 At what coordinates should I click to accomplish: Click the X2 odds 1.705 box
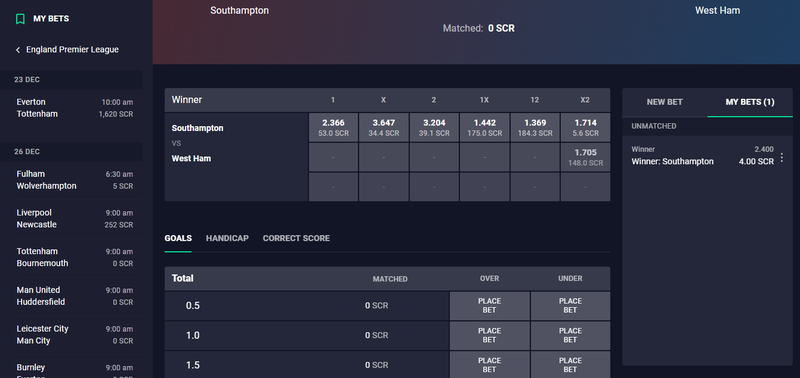pyautogui.click(x=585, y=157)
